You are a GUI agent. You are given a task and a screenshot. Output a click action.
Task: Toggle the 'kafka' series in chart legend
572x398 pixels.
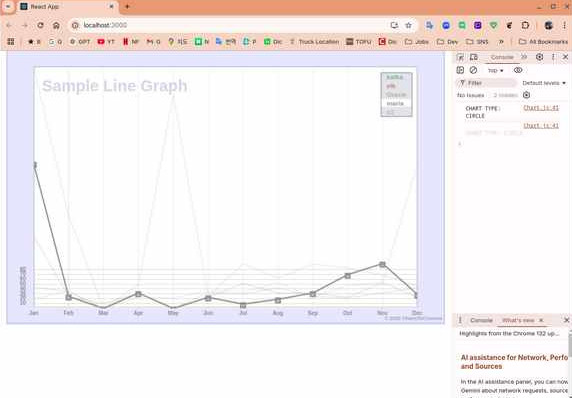[x=395, y=77]
